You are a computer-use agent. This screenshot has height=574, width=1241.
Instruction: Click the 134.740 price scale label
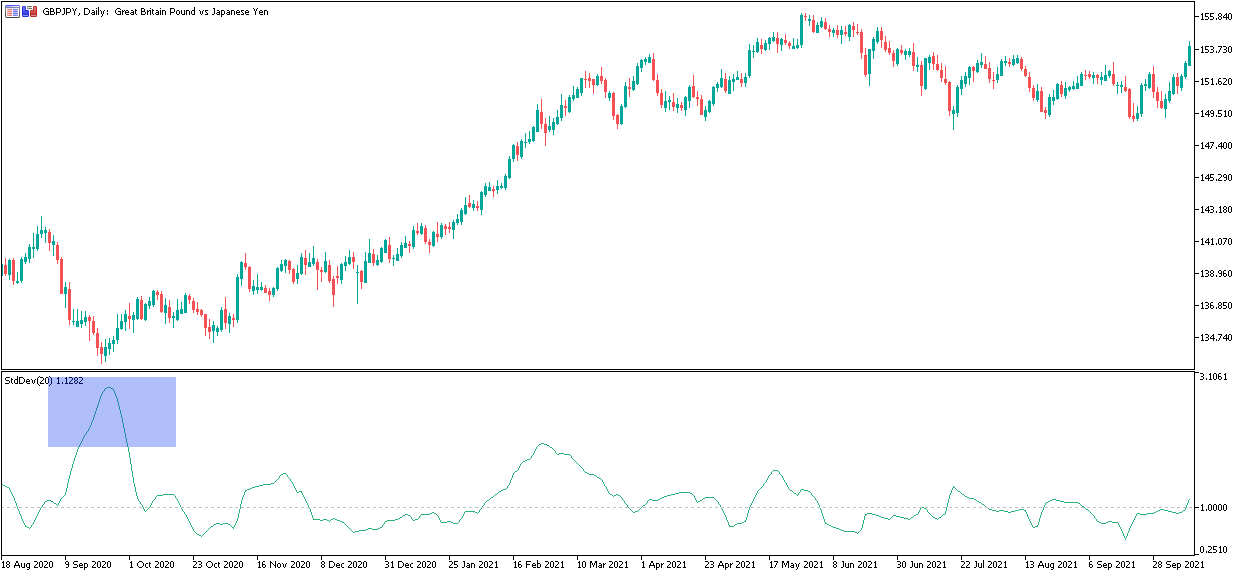[1215, 338]
